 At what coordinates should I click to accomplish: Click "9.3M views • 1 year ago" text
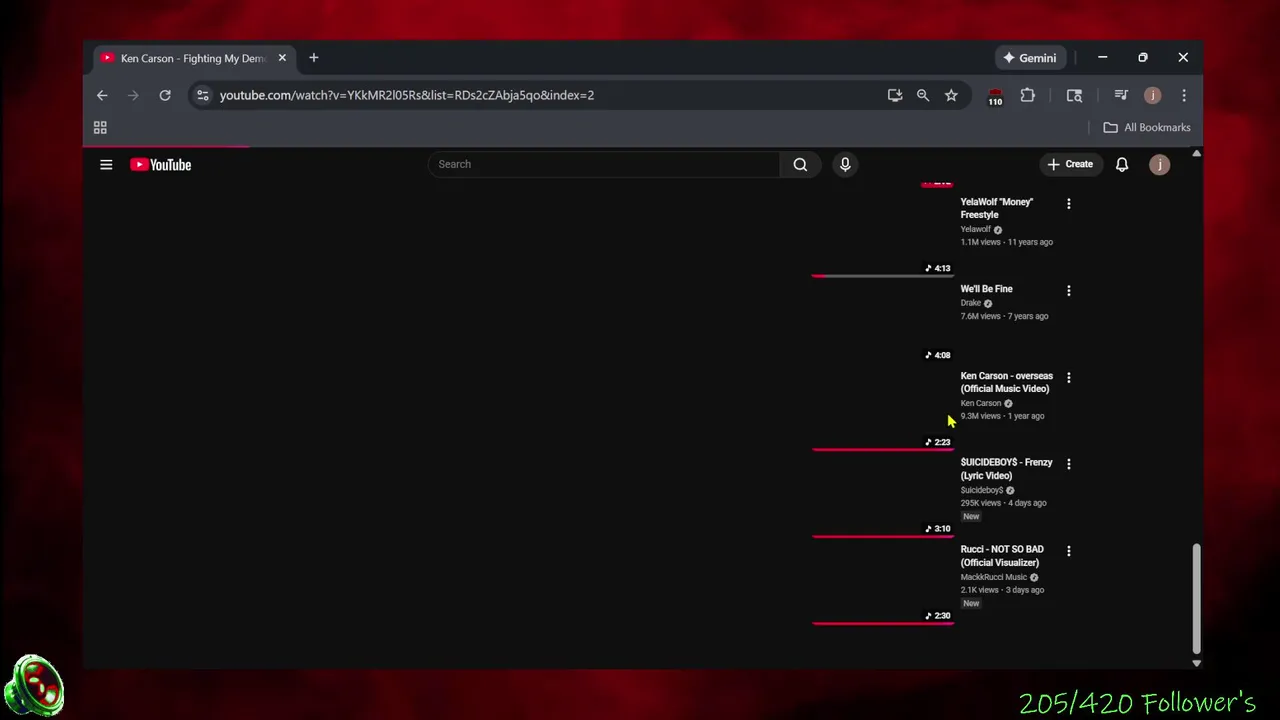[x=1003, y=416]
